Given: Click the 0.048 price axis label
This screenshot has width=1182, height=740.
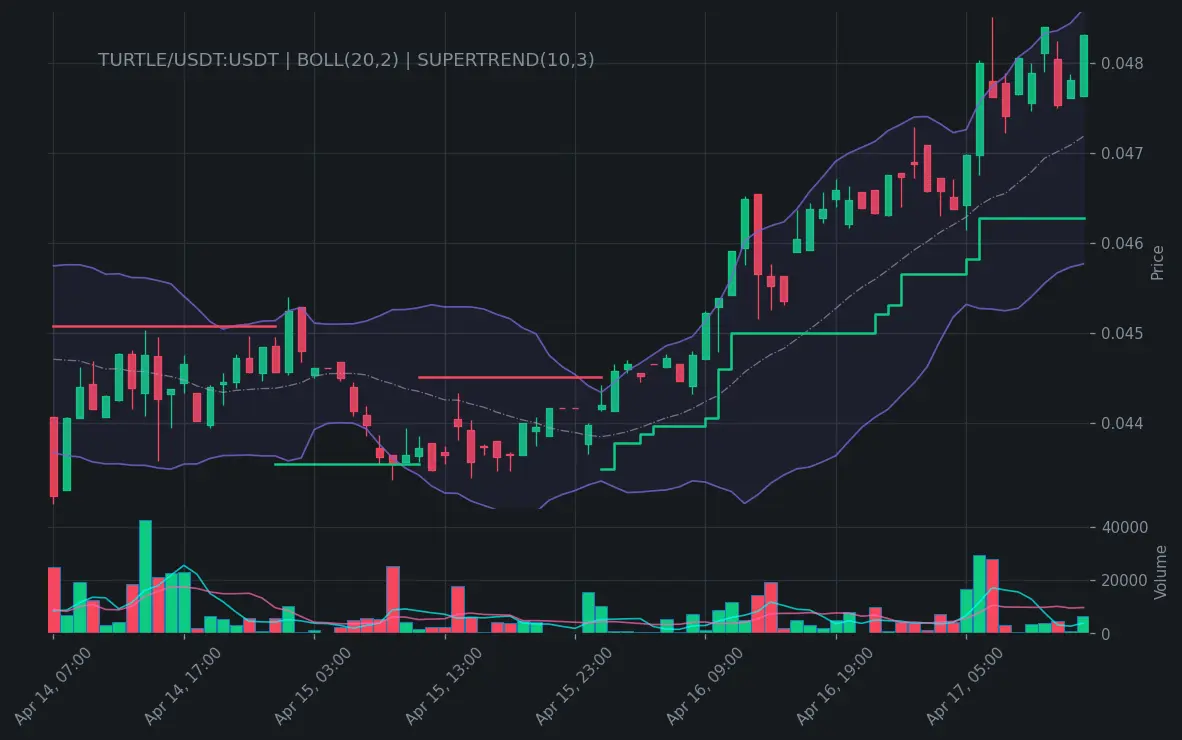Looking at the screenshot, I should [x=1122, y=63].
